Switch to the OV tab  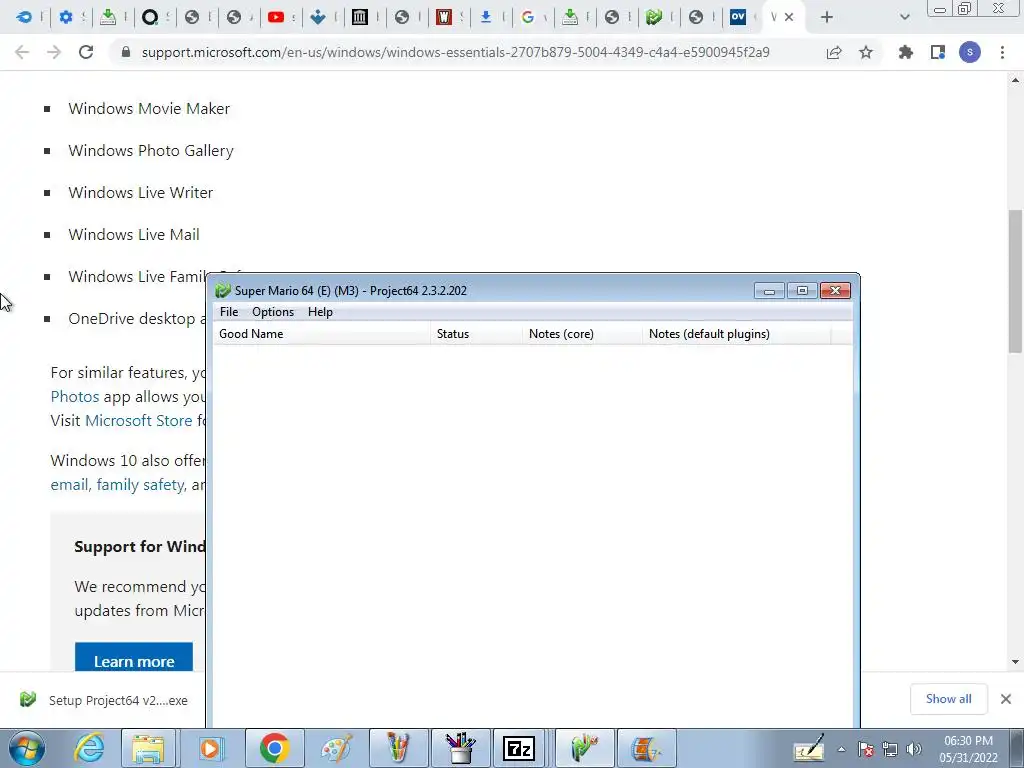coord(738,17)
